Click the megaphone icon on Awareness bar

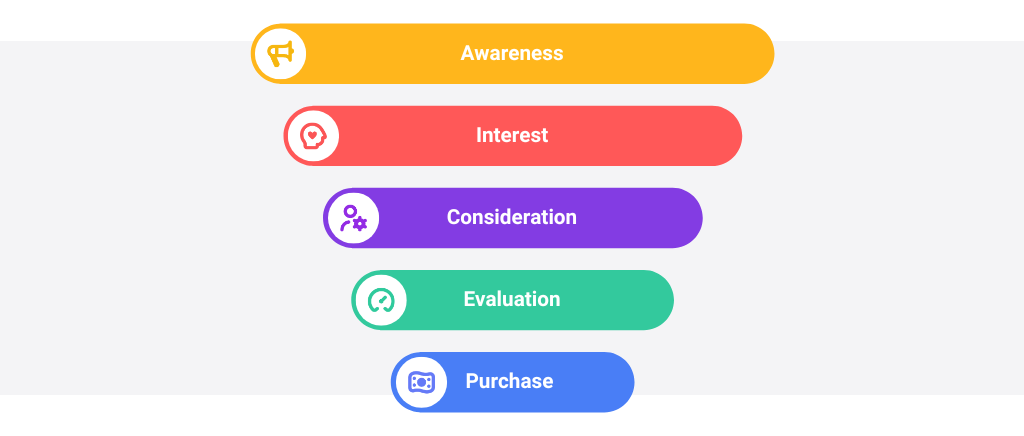(281, 54)
